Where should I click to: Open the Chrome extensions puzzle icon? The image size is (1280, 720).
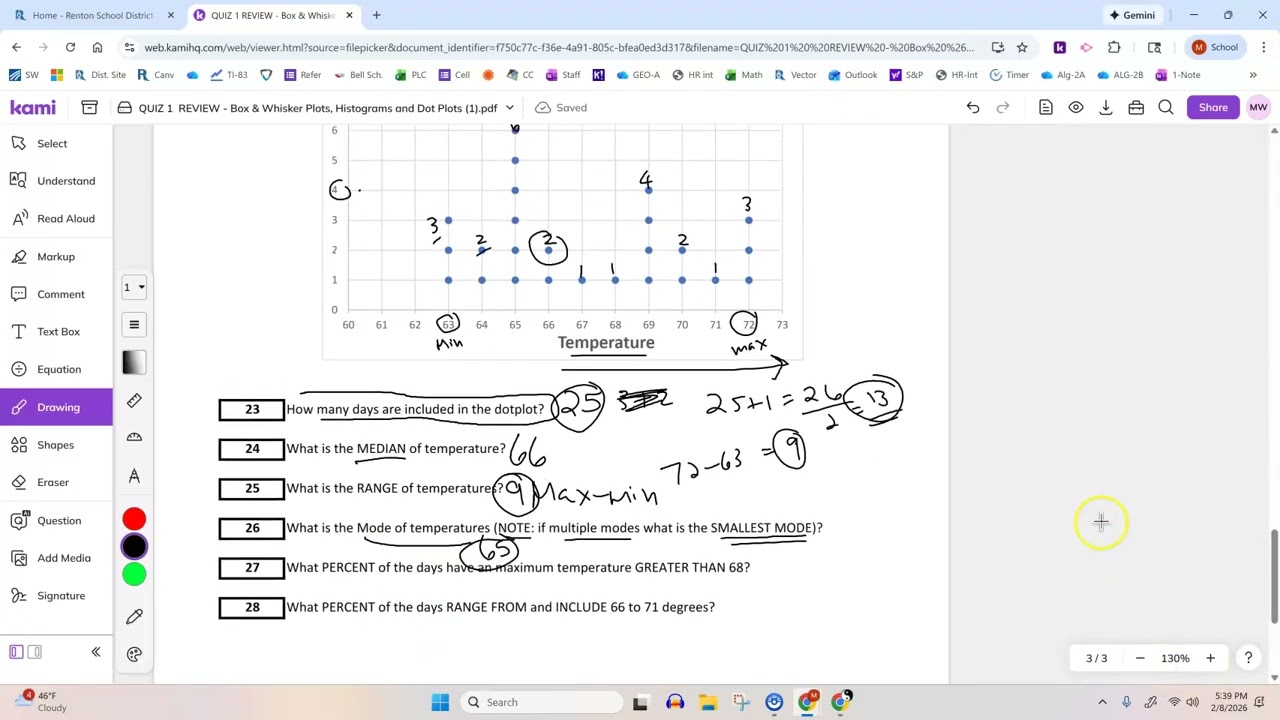coord(1114,47)
